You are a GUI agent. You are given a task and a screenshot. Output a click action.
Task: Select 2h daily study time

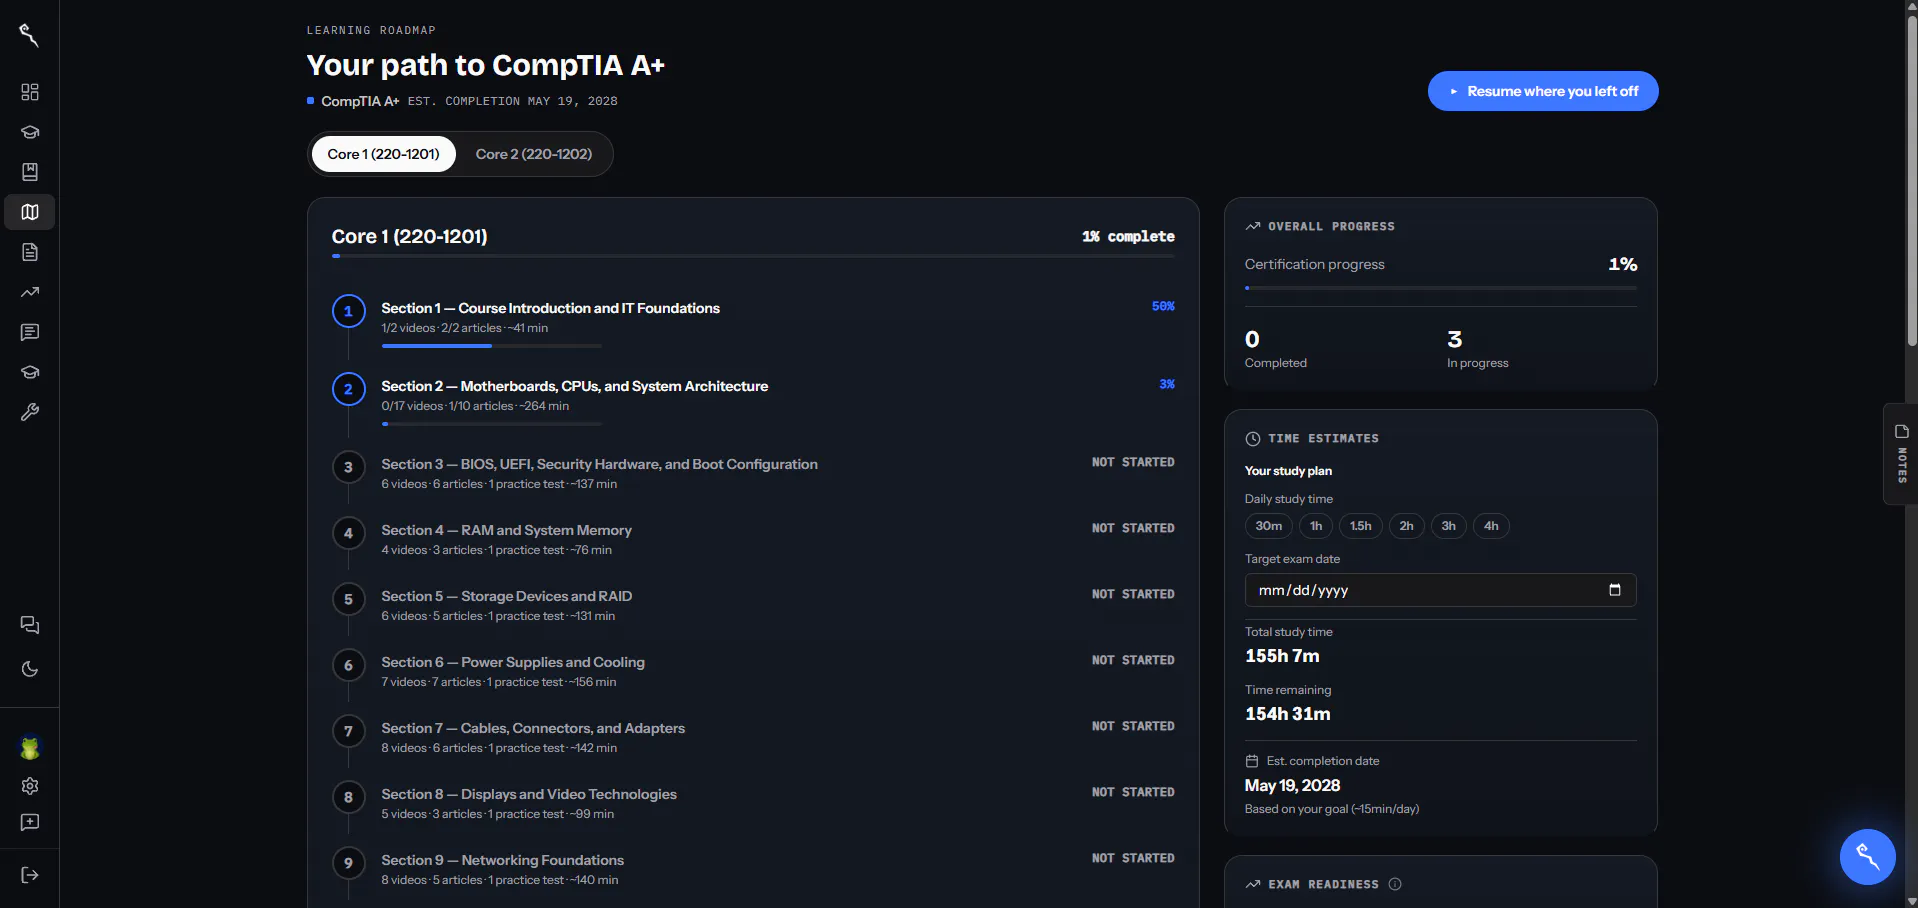click(x=1407, y=526)
